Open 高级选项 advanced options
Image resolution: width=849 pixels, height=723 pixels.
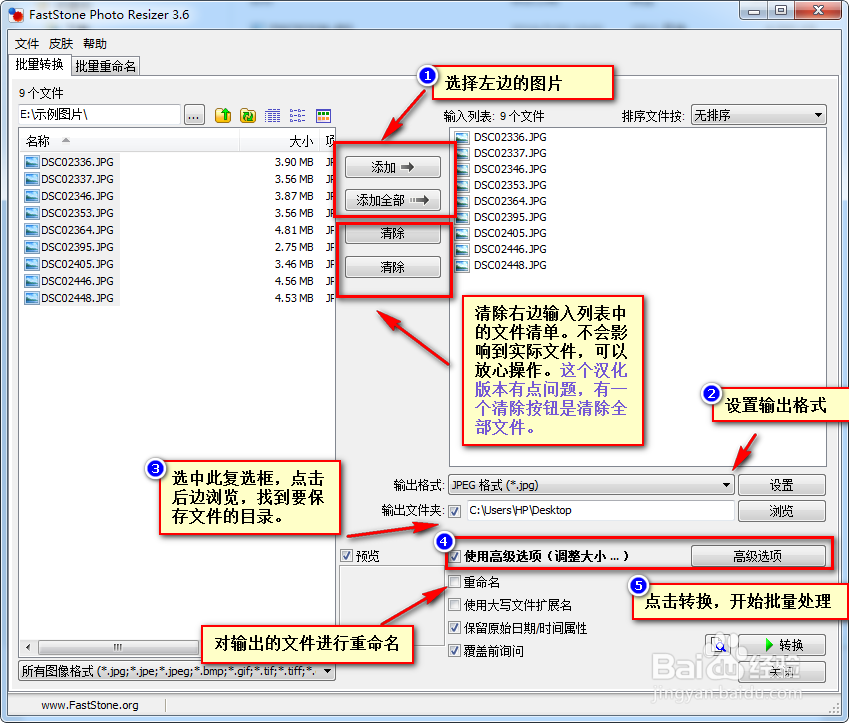pyautogui.click(x=758, y=556)
